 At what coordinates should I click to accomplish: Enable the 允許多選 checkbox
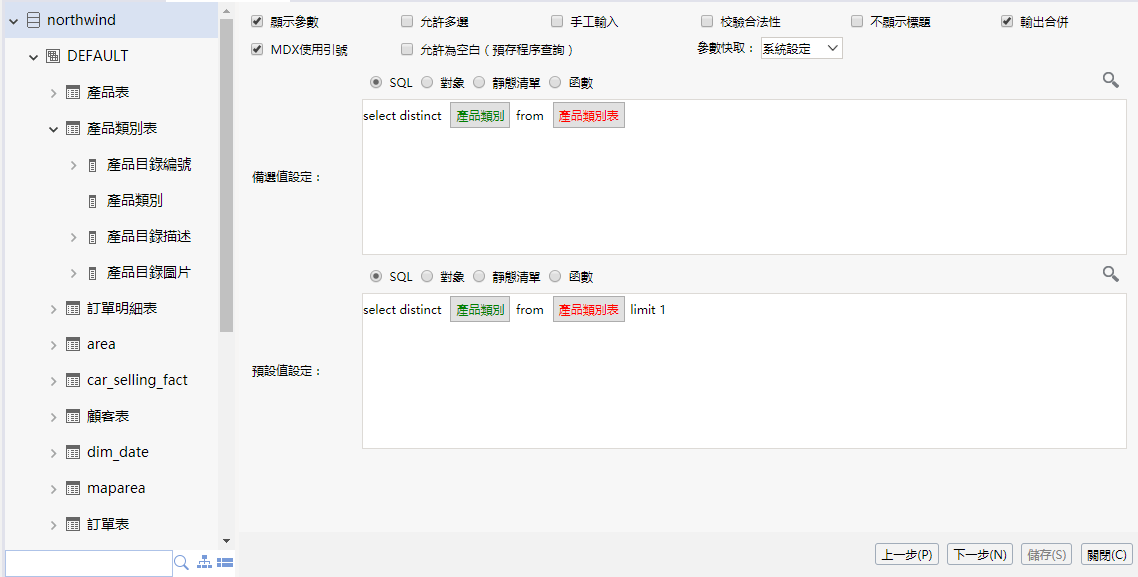click(x=407, y=21)
